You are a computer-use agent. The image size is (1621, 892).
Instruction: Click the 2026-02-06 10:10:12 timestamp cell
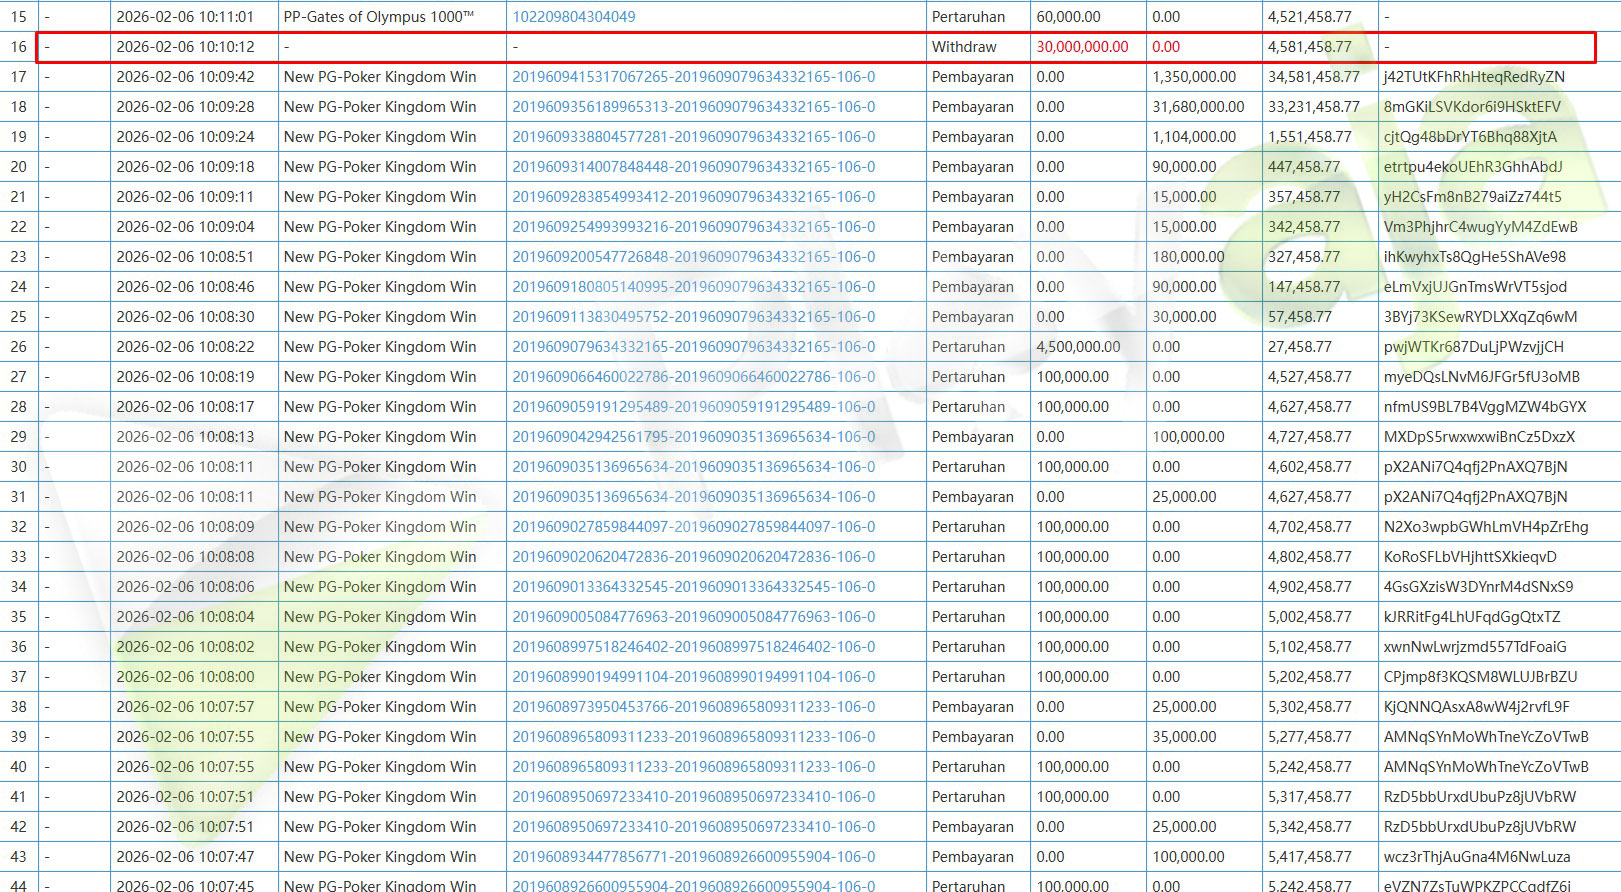pyautogui.click(x=185, y=47)
